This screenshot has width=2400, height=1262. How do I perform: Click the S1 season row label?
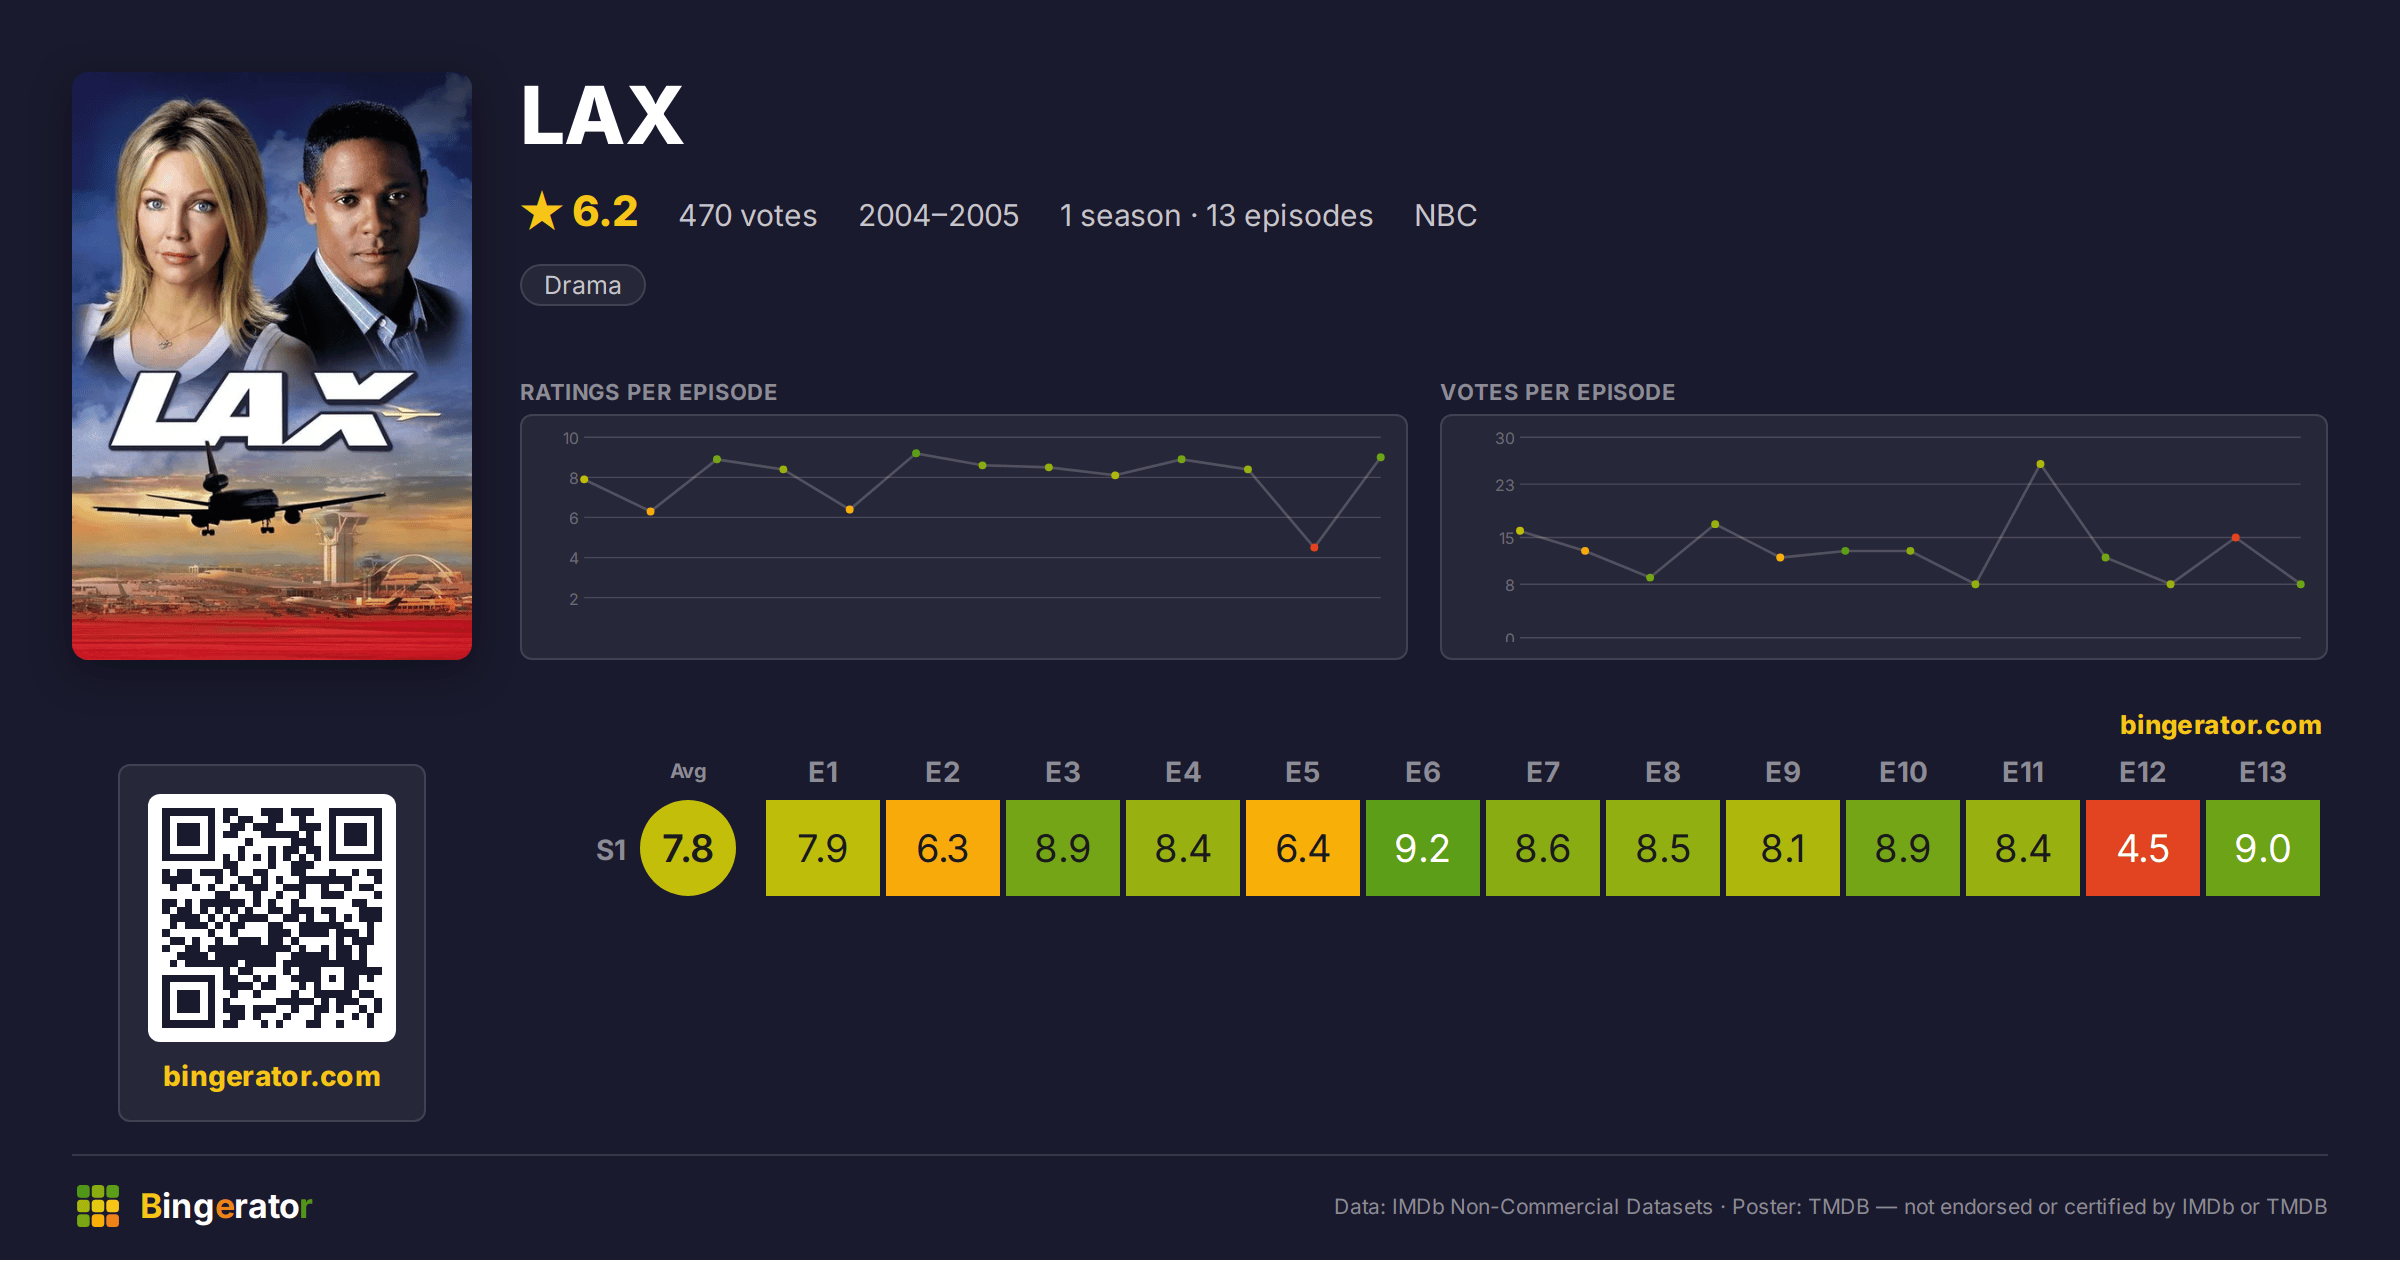click(x=611, y=850)
